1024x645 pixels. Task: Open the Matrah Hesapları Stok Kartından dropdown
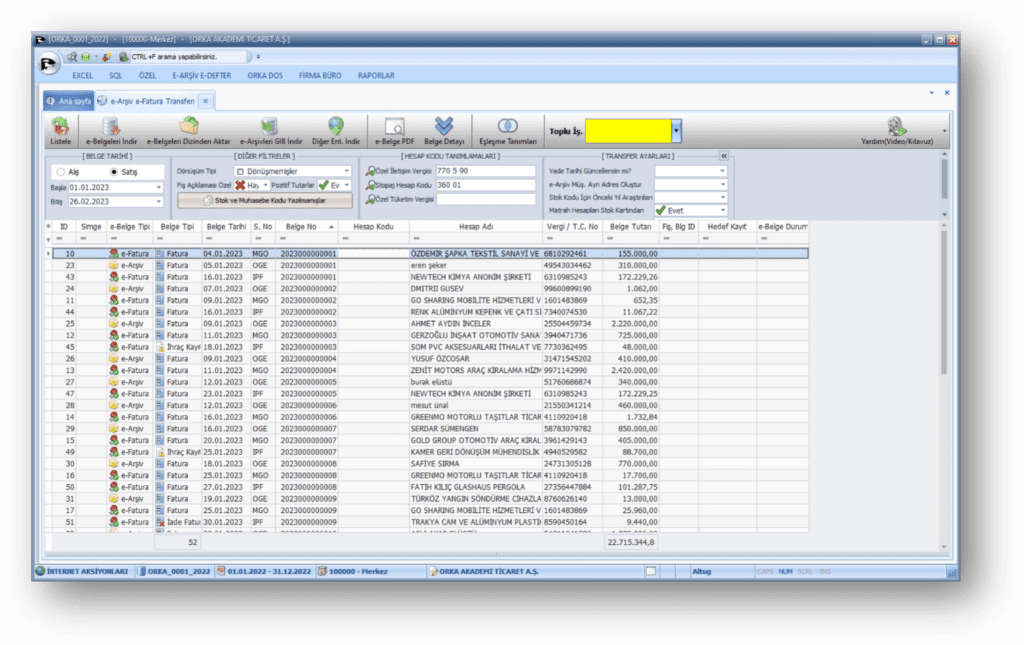pos(722,211)
